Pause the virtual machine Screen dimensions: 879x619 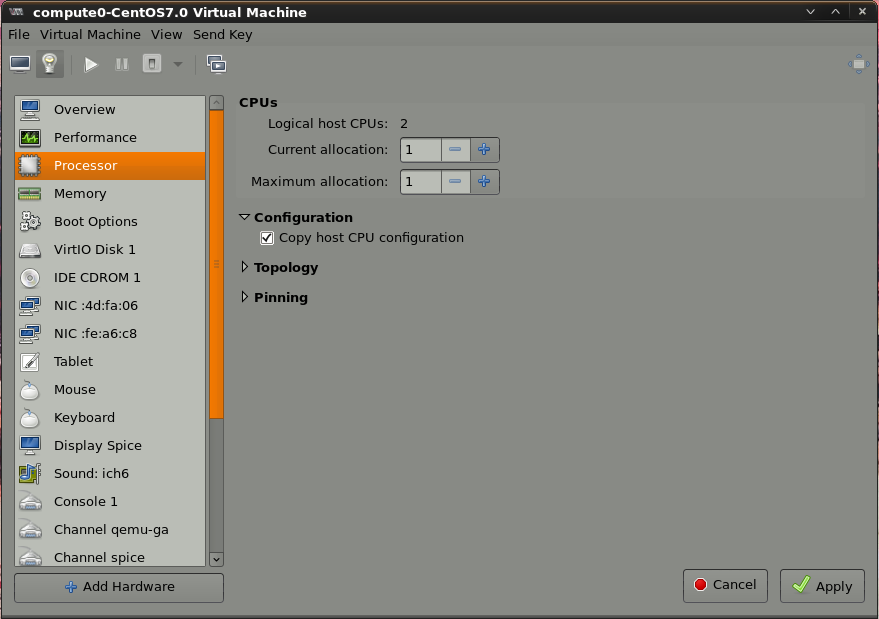(122, 64)
